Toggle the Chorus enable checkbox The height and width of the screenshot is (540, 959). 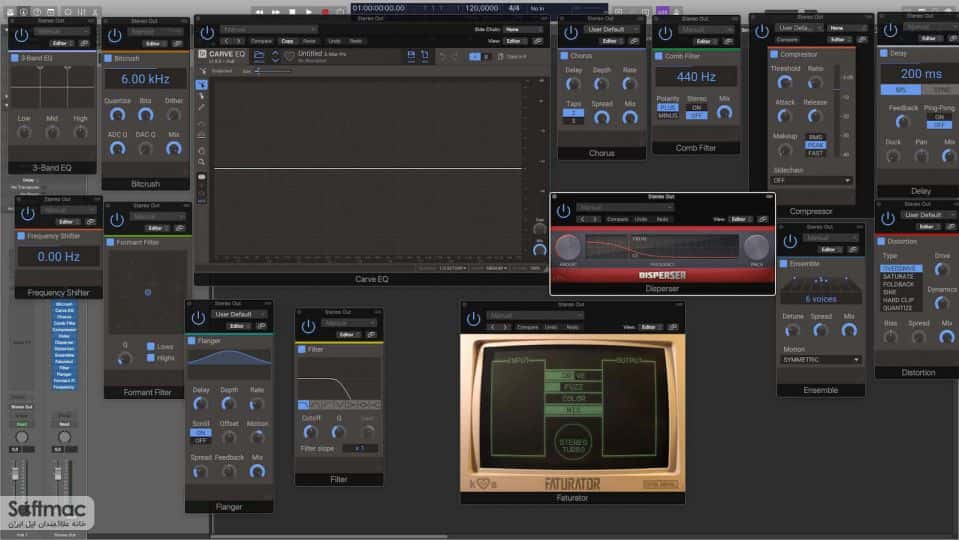pos(564,56)
